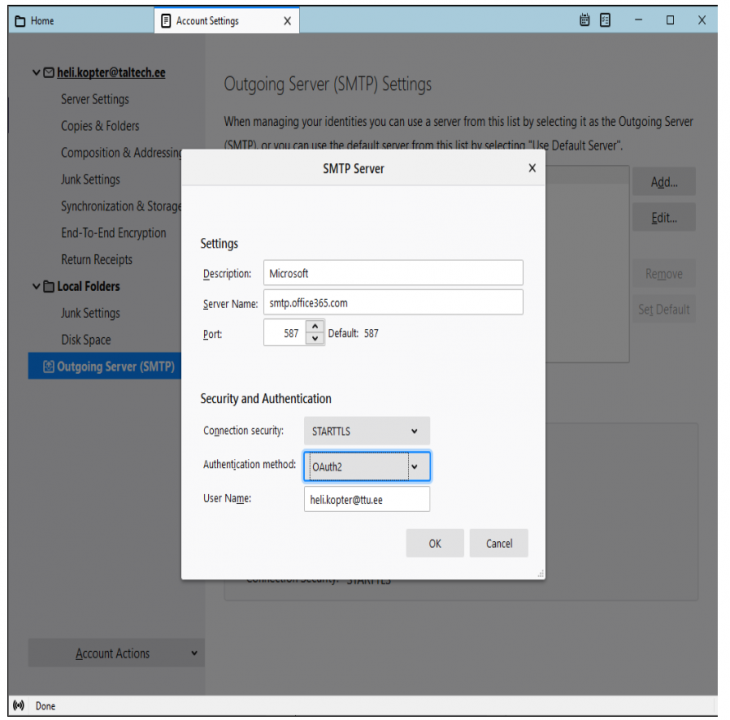Click the Port number field
The image size is (730, 720).
285,333
